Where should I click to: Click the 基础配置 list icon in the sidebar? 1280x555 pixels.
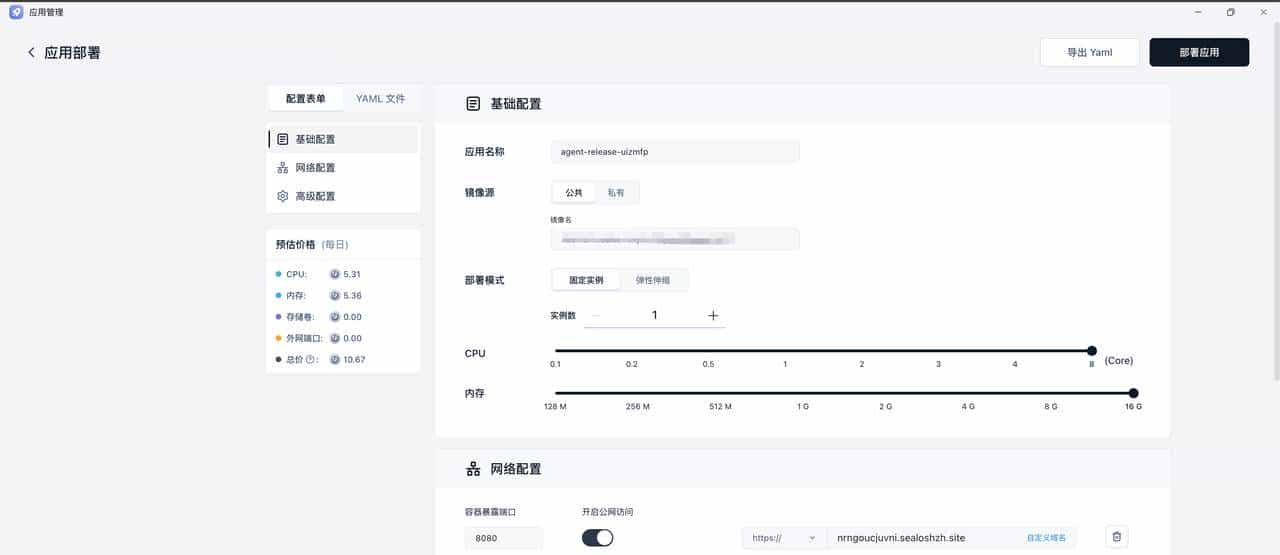click(283, 139)
